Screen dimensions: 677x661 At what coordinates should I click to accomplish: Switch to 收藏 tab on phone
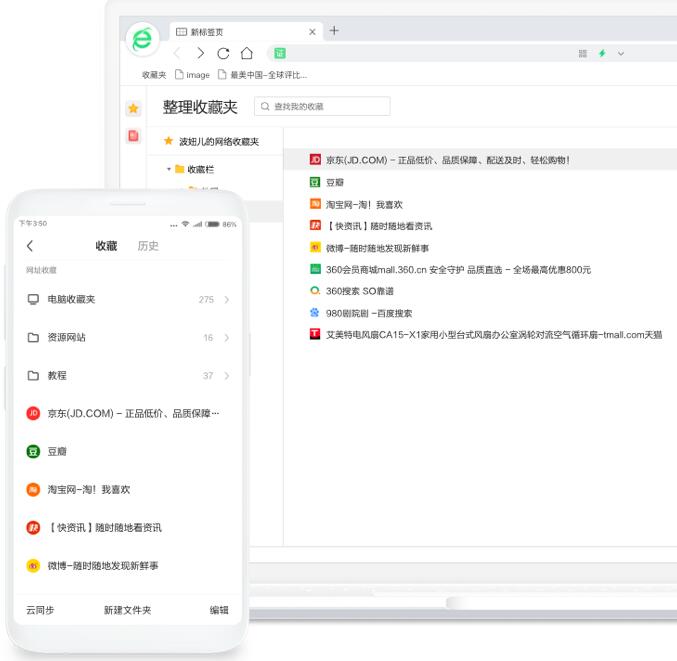click(106, 246)
